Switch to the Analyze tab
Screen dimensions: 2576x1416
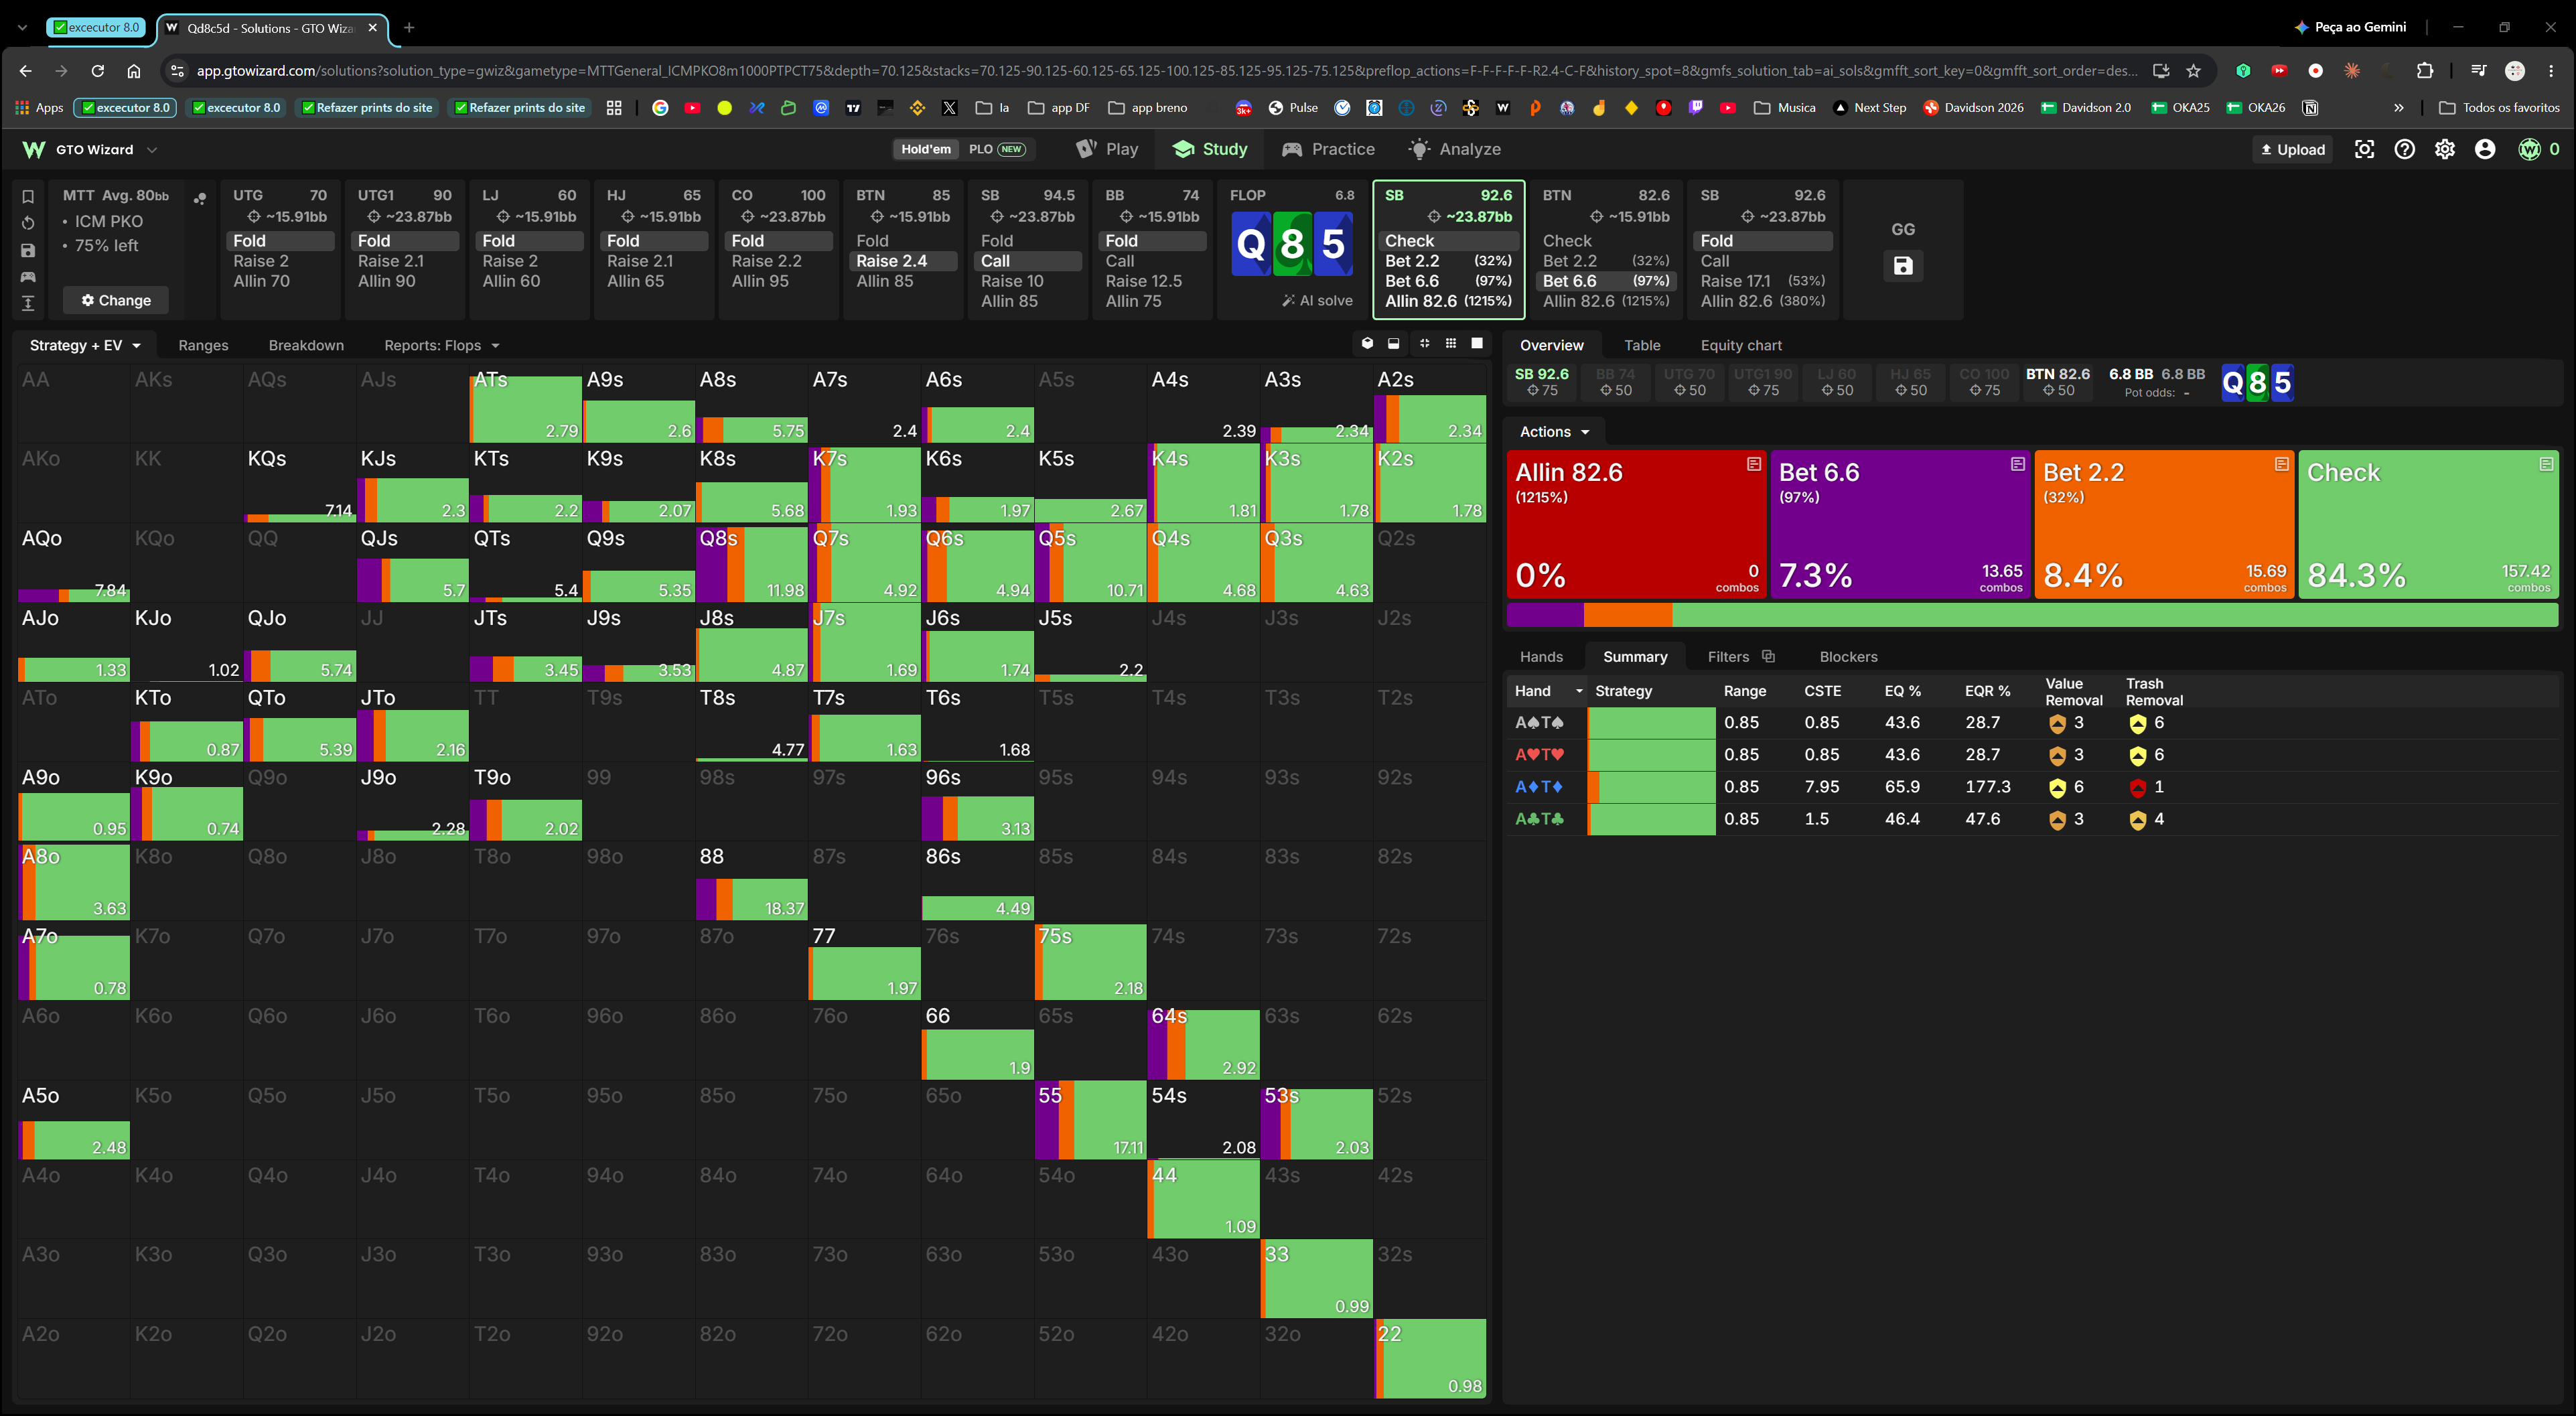point(1454,149)
